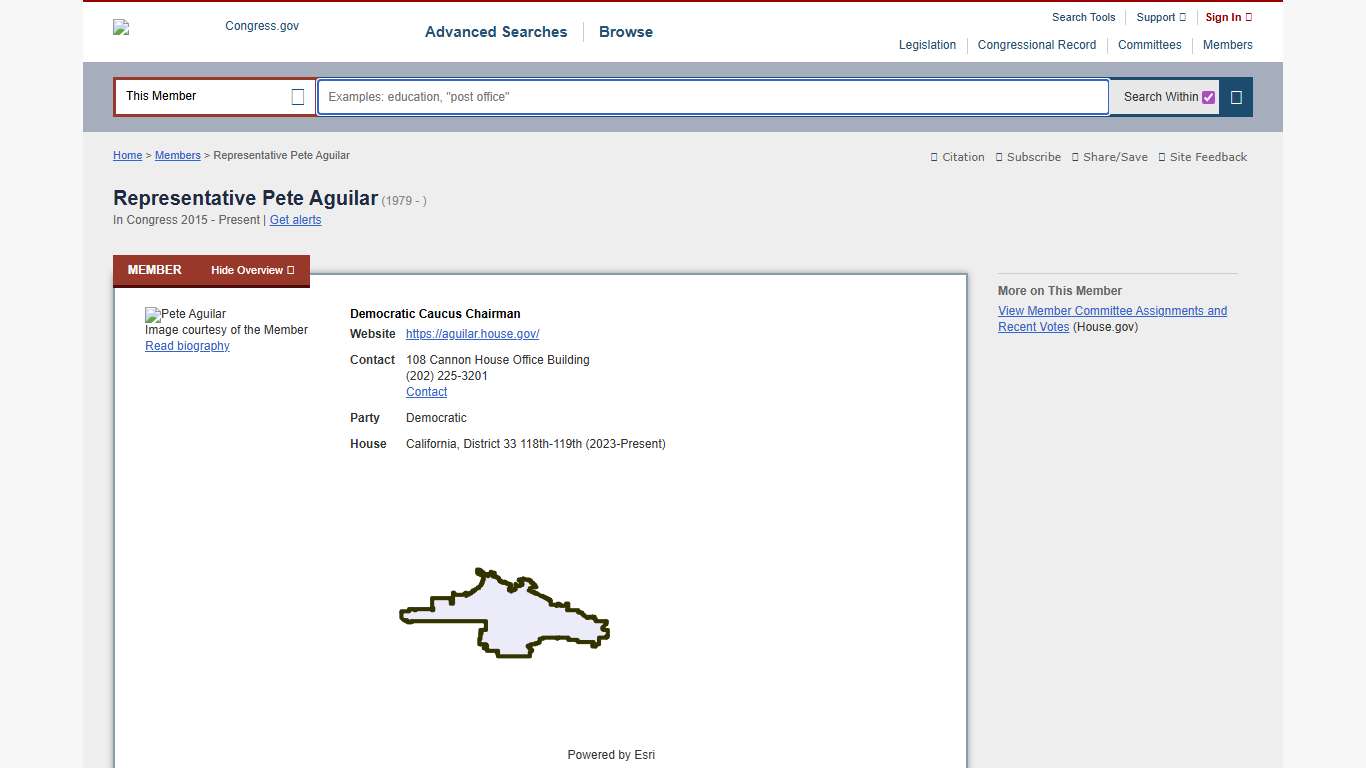Viewport: 1366px width, 768px height.
Task: Click Subscribe for this member
Action: (1028, 157)
